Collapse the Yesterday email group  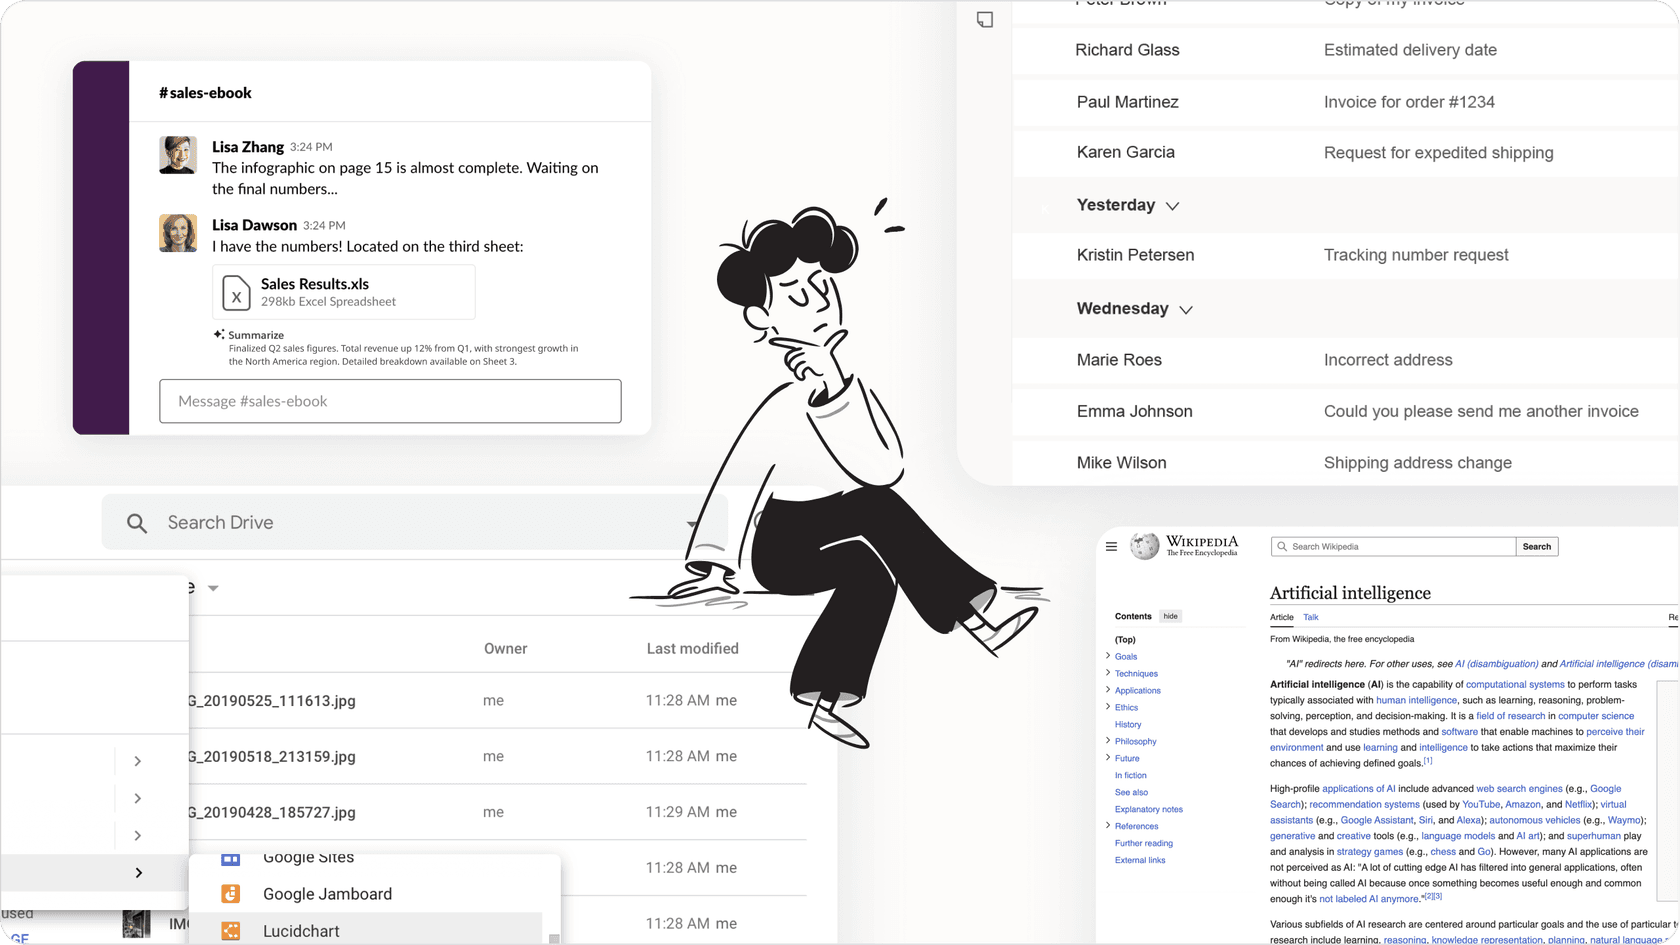1173,206
